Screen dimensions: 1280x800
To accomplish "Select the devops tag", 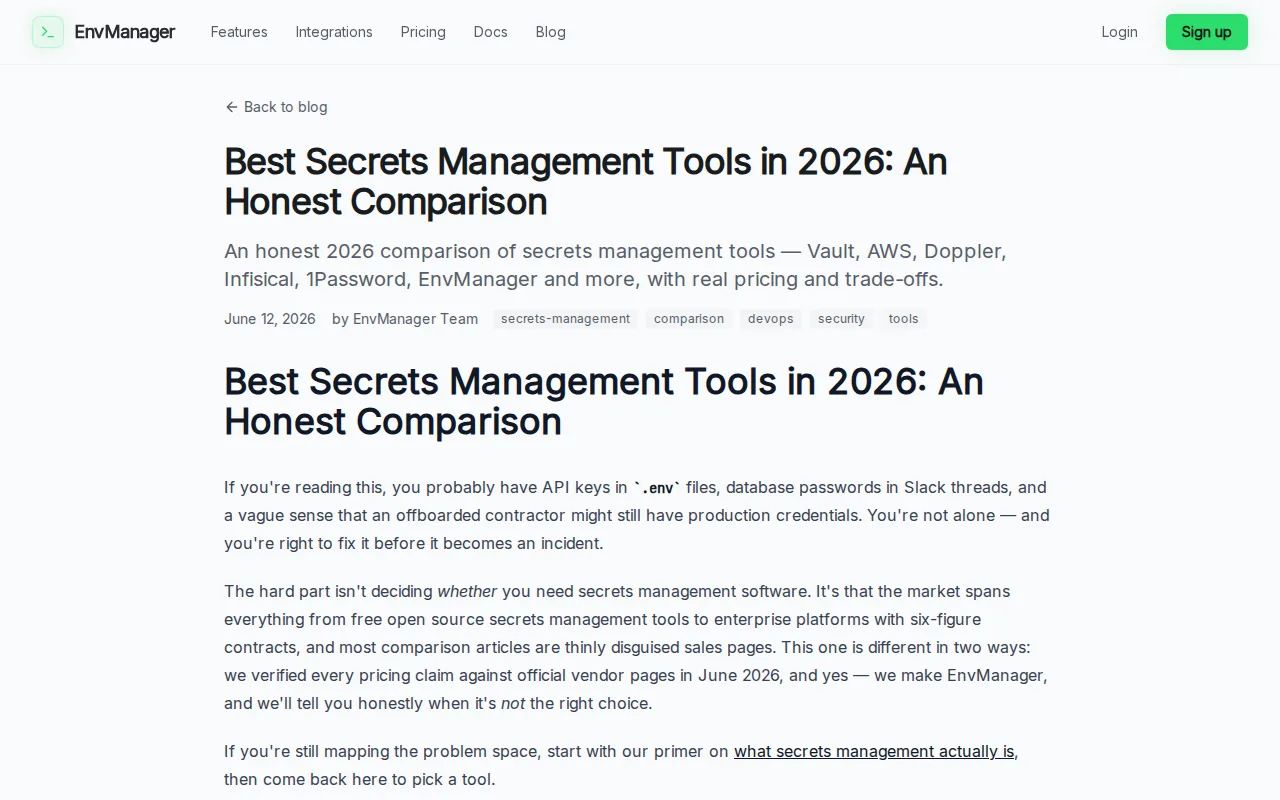I will click(x=771, y=319).
